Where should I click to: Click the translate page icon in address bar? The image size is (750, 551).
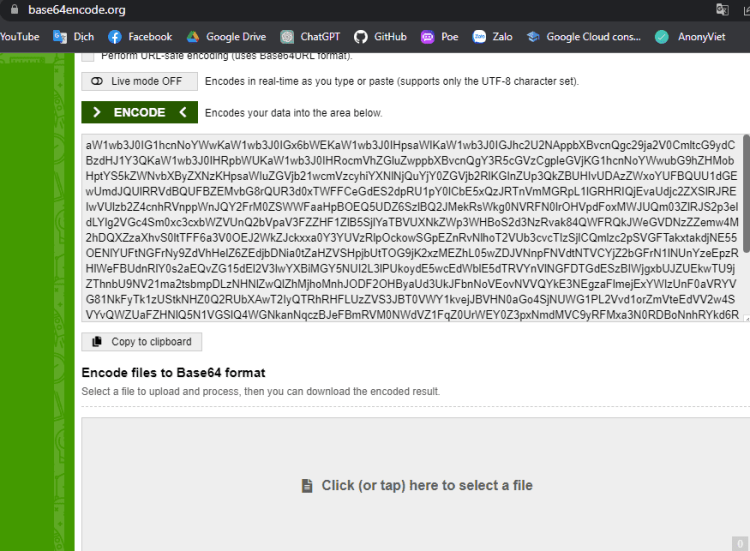(x=722, y=10)
